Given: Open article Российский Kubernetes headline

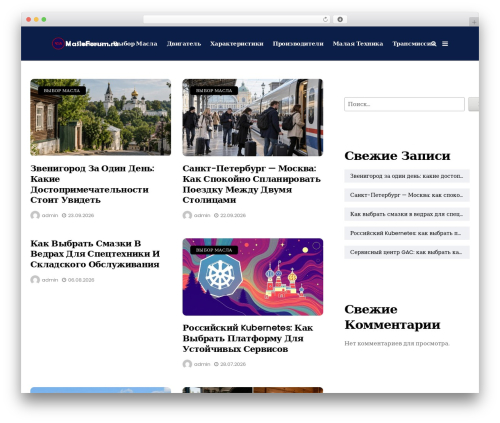Looking at the screenshot, I should click(248, 338).
